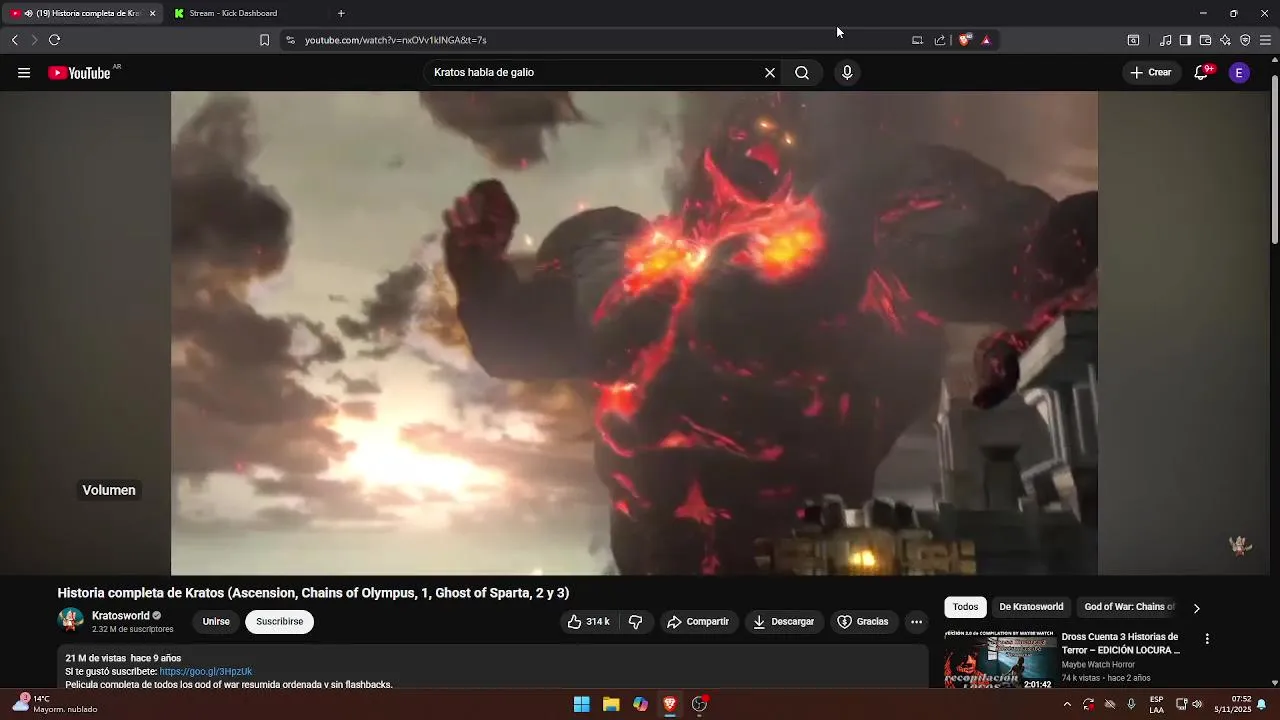Image resolution: width=1280 pixels, height=720 pixels.
Task: Click Unirse to join the channel
Action: pyautogui.click(x=216, y=622)
